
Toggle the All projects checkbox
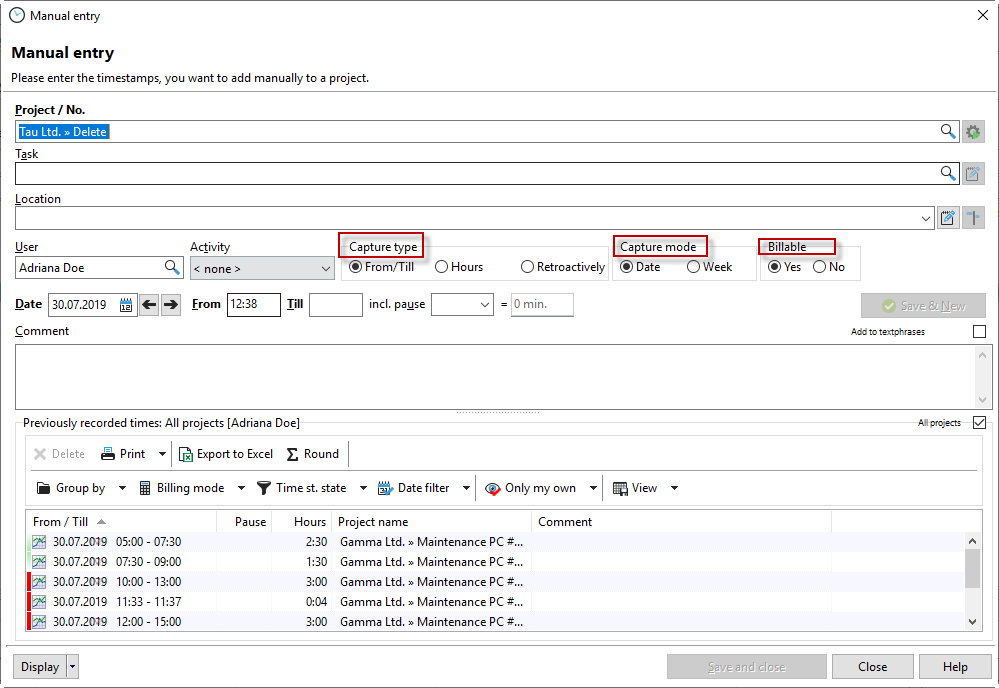point(979,423)
